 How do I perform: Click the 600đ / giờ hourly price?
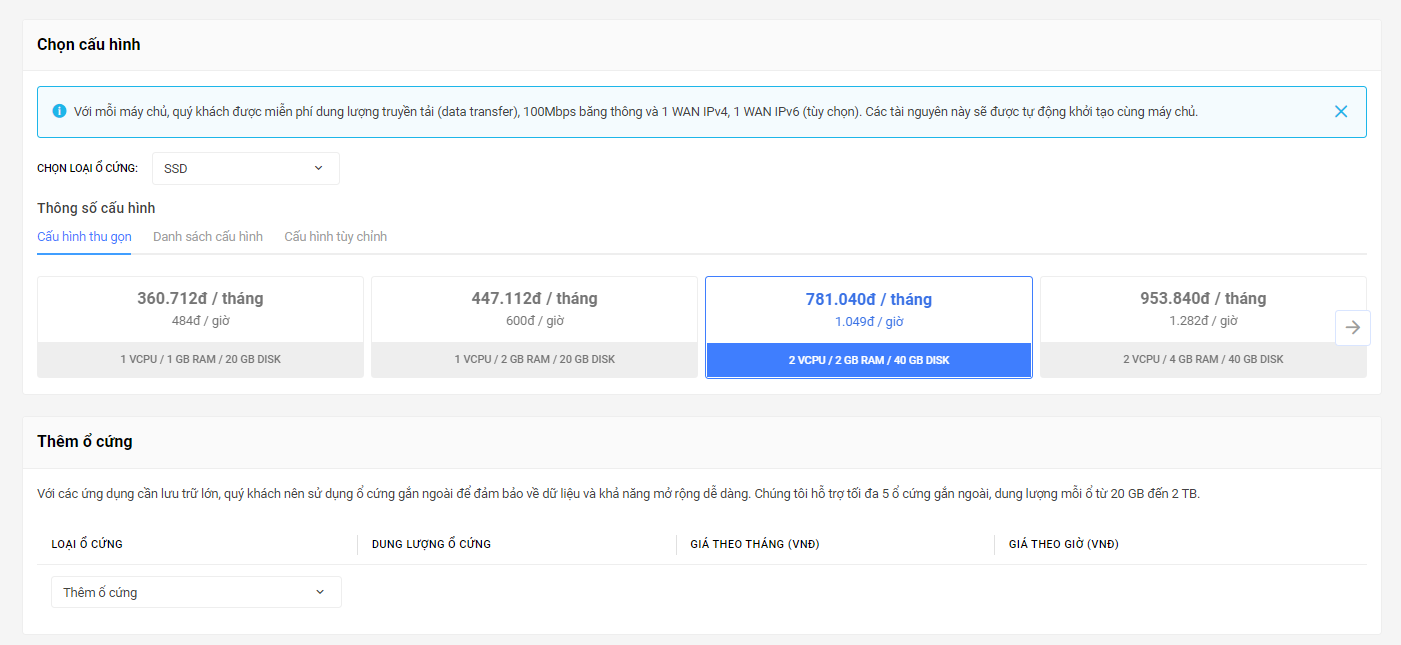534,321
